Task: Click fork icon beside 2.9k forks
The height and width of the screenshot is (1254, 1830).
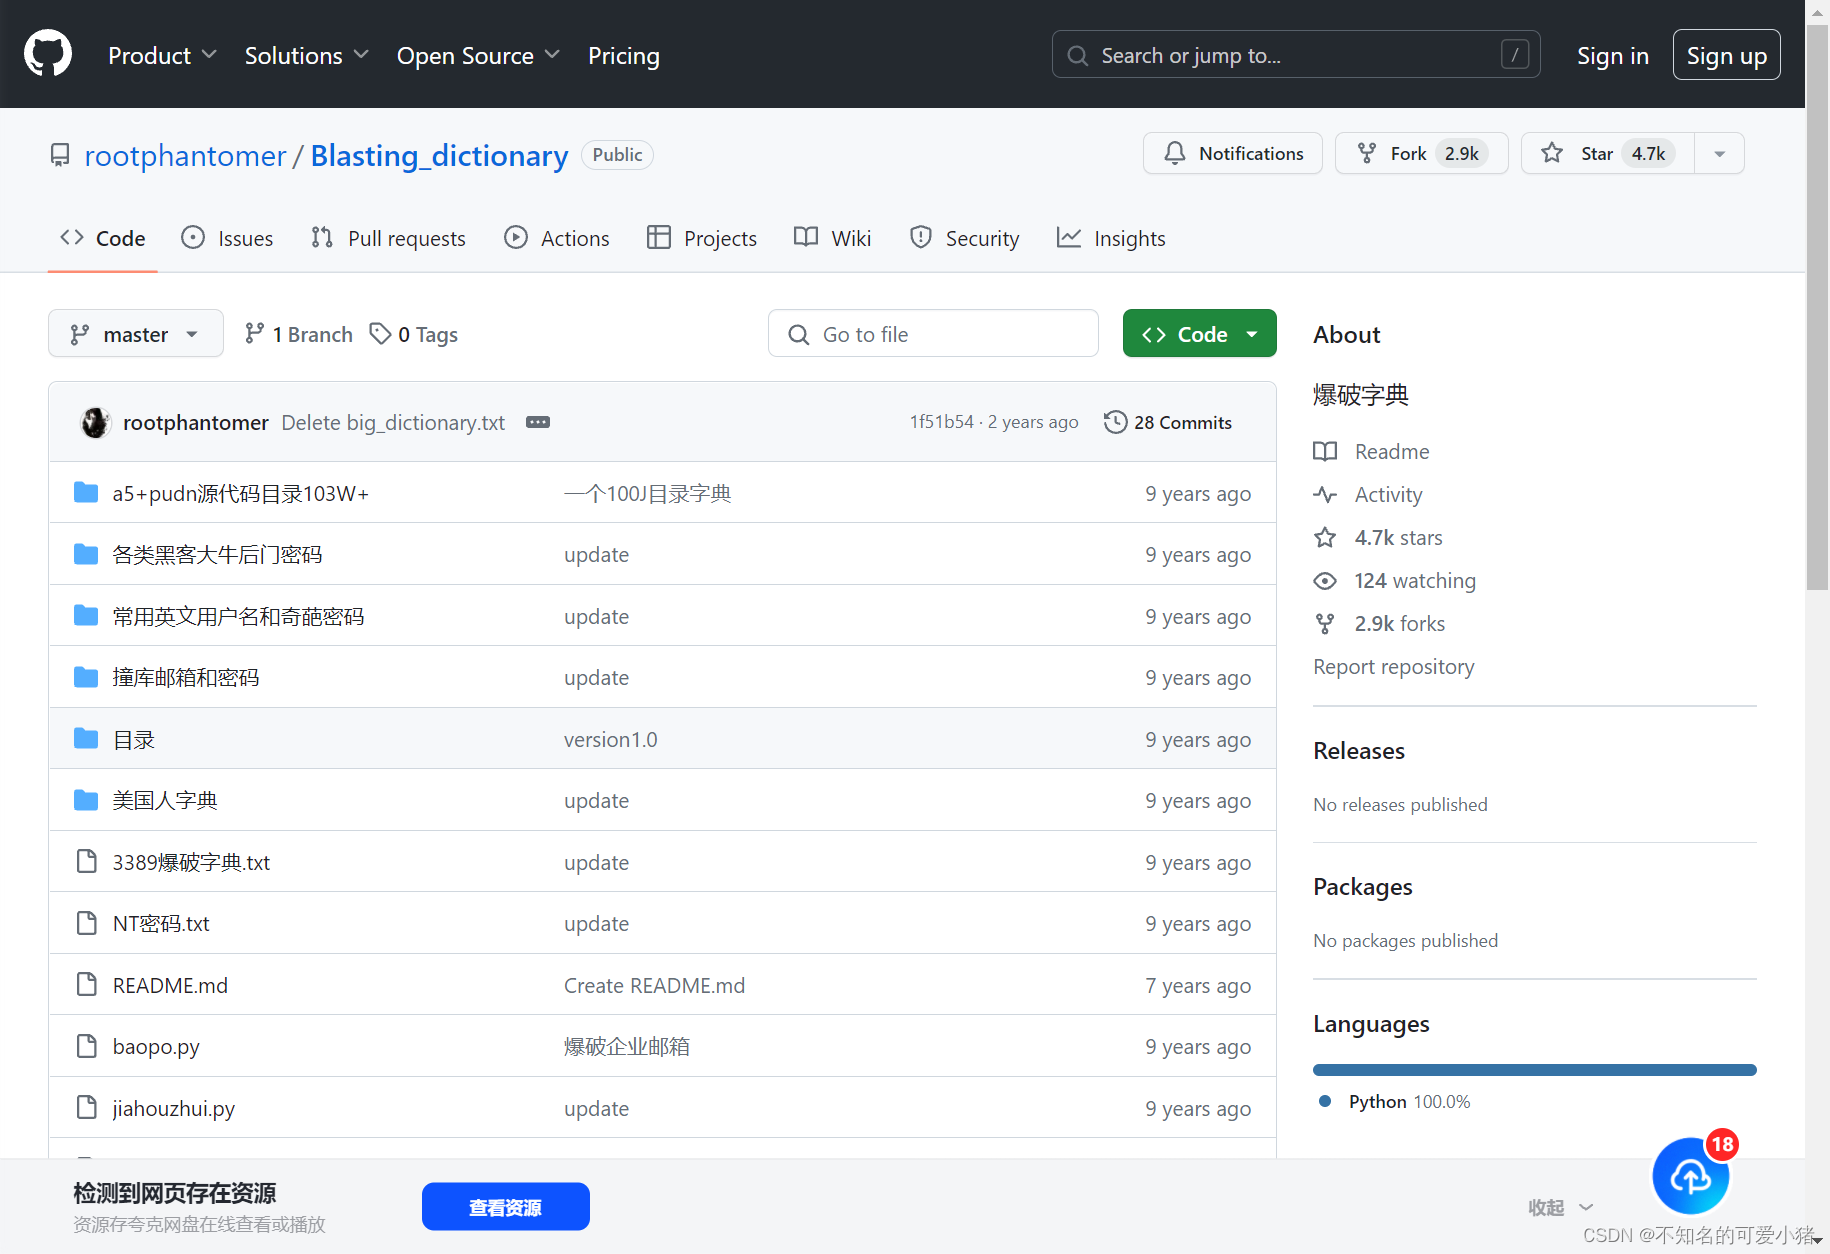Action: [1325, 623]
